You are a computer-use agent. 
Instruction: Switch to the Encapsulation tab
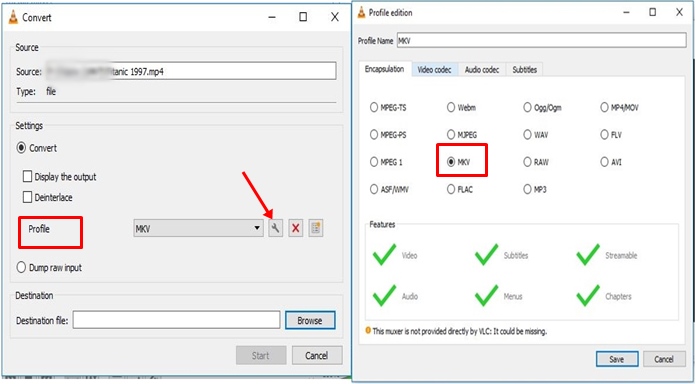coord(384,69)
